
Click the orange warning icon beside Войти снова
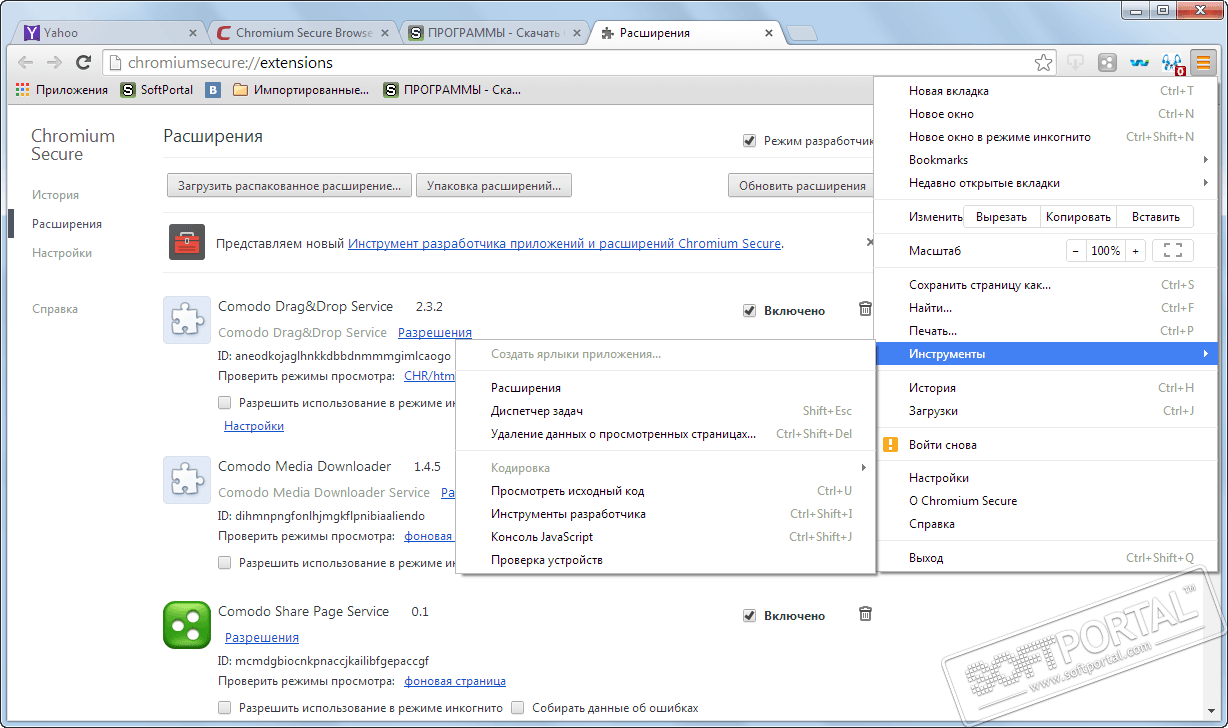point(889,444)
